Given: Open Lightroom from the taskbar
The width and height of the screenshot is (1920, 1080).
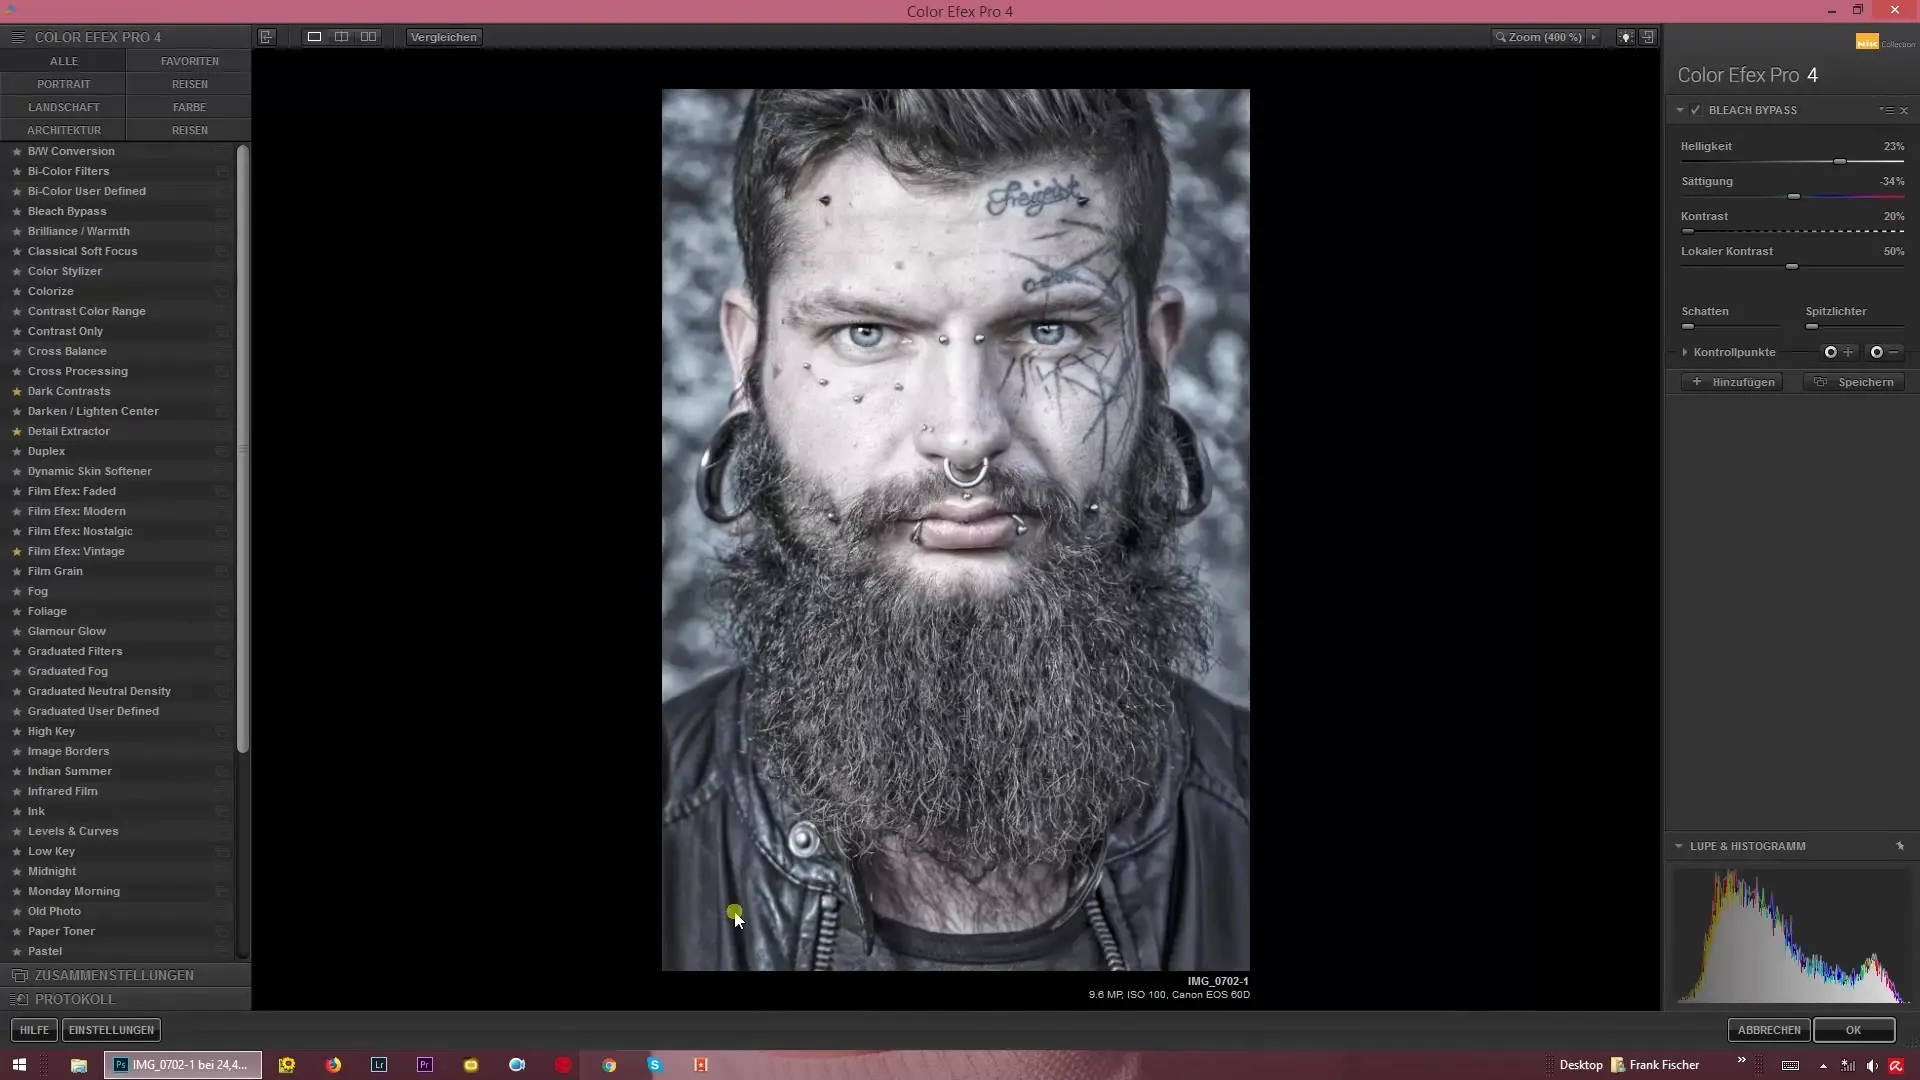Looking at the screenshot, I should pos(379,1065).
